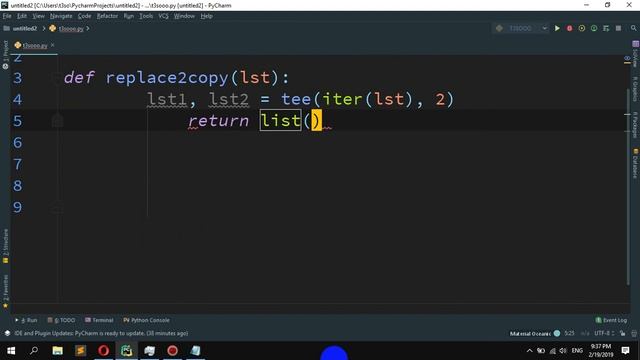The height and width of the screenshot is (360, 640).
Task: Open the Tools menu
Action: [x=146, y=16]
